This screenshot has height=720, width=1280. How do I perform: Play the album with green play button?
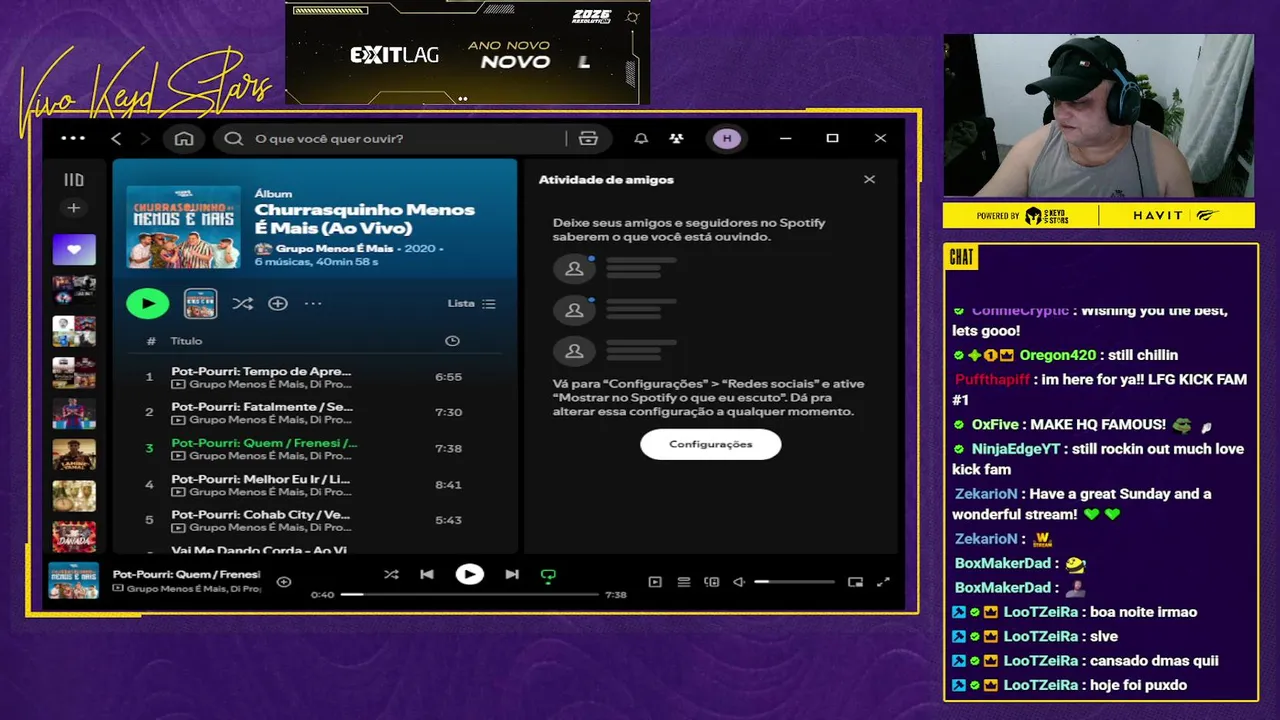148,303
